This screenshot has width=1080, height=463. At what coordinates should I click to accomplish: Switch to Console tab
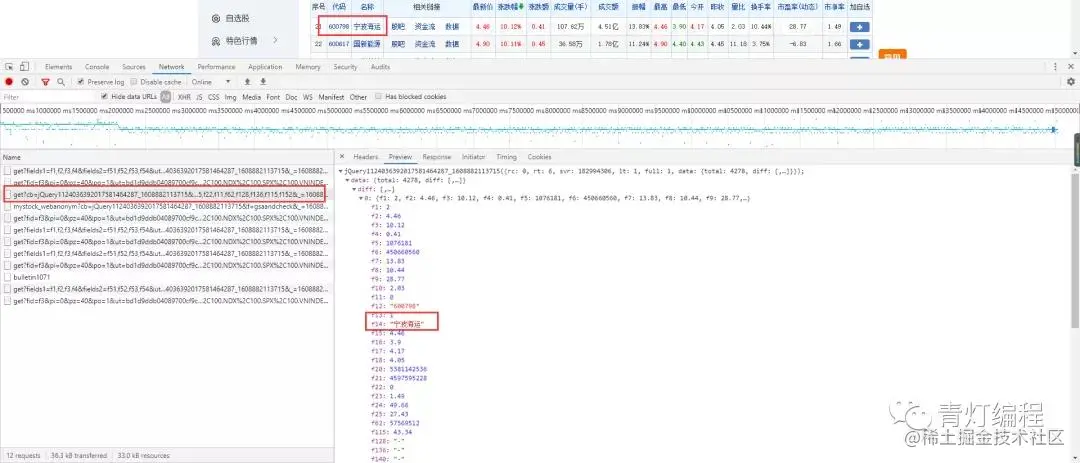pyautogui.click(x=97, y=67)
